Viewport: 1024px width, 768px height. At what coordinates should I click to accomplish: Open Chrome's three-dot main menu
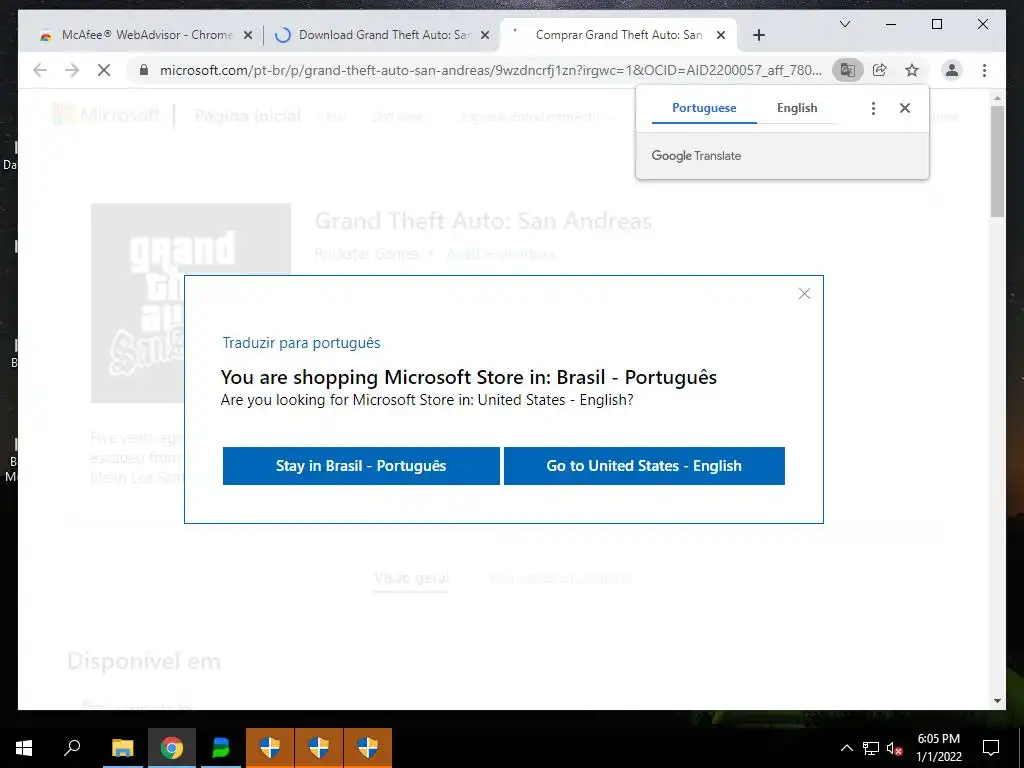[x=984, y=70]
